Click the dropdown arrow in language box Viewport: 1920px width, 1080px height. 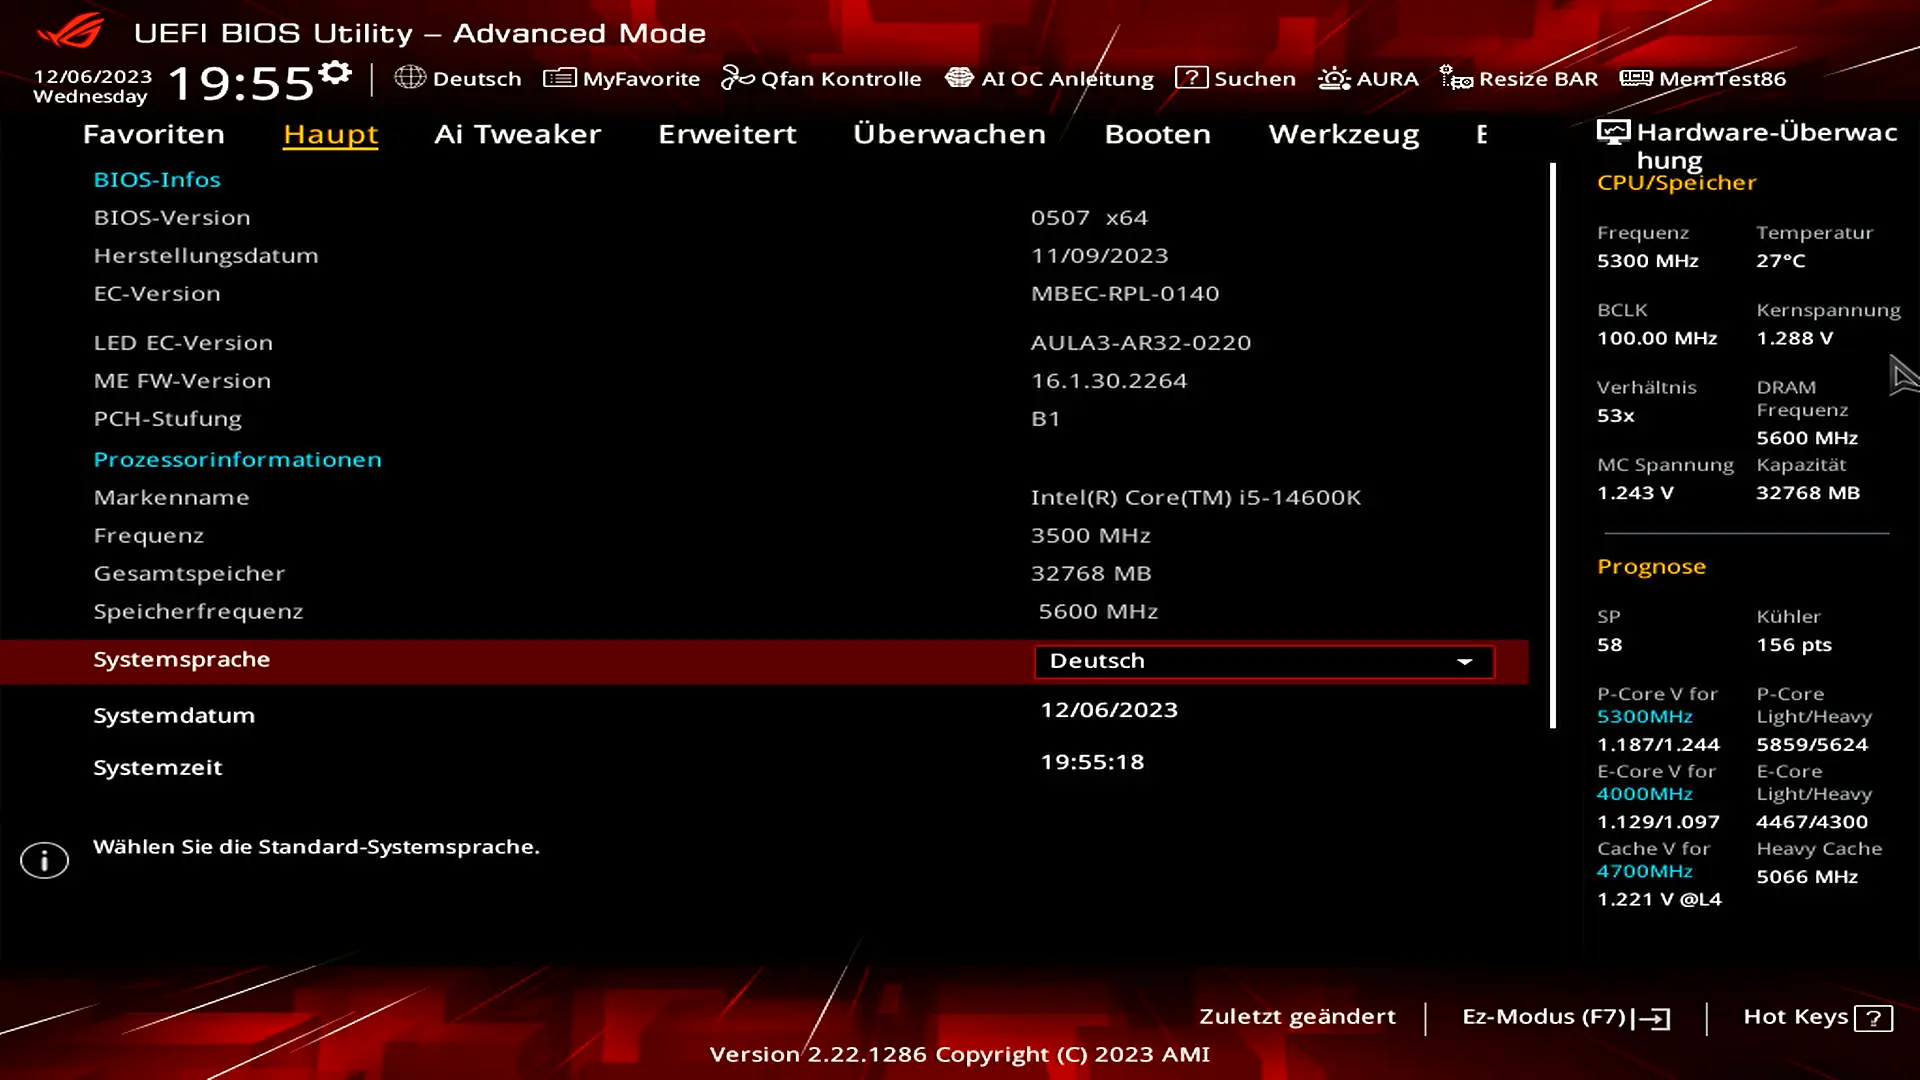pos(1464,662)
